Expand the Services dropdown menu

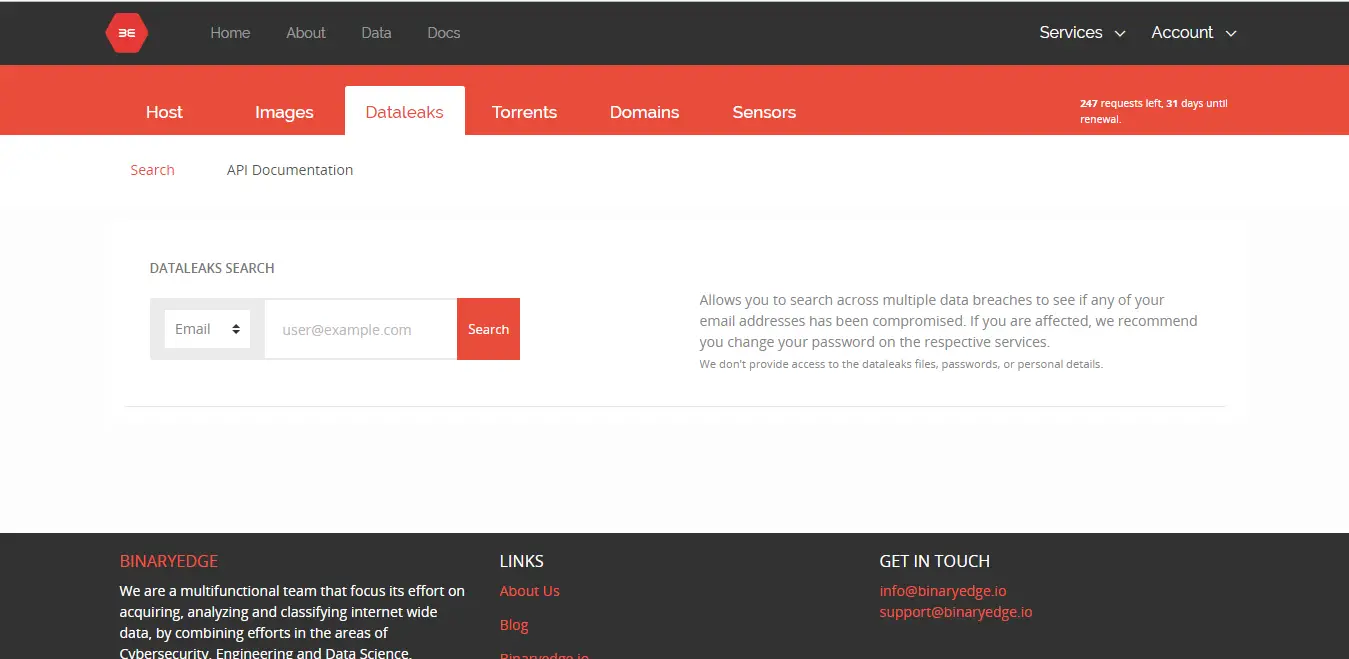tap(1082, 33)
